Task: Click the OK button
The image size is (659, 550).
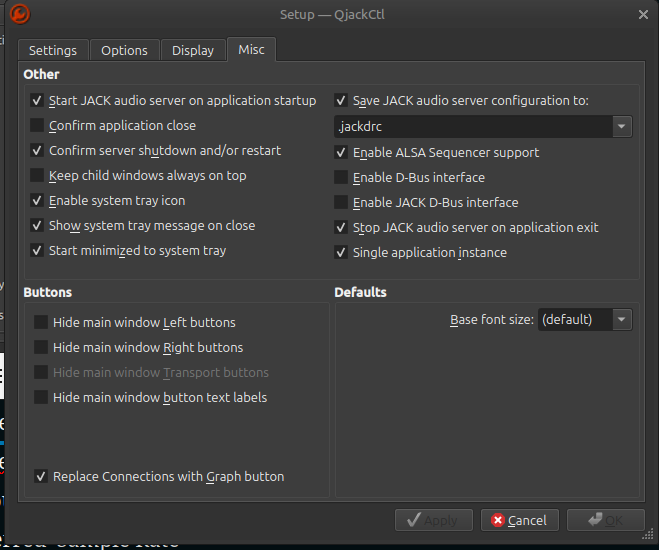Action: coord(606,520)
